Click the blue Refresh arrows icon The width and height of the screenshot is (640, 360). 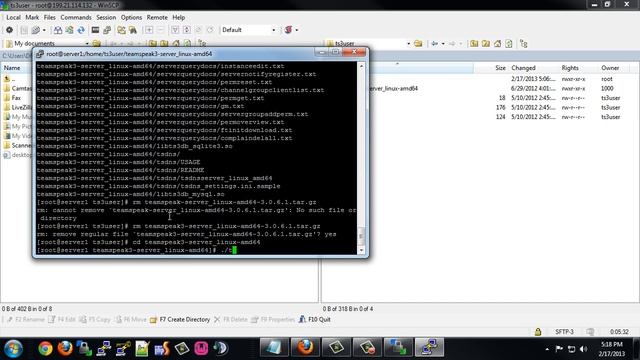[x=81, y=30]
